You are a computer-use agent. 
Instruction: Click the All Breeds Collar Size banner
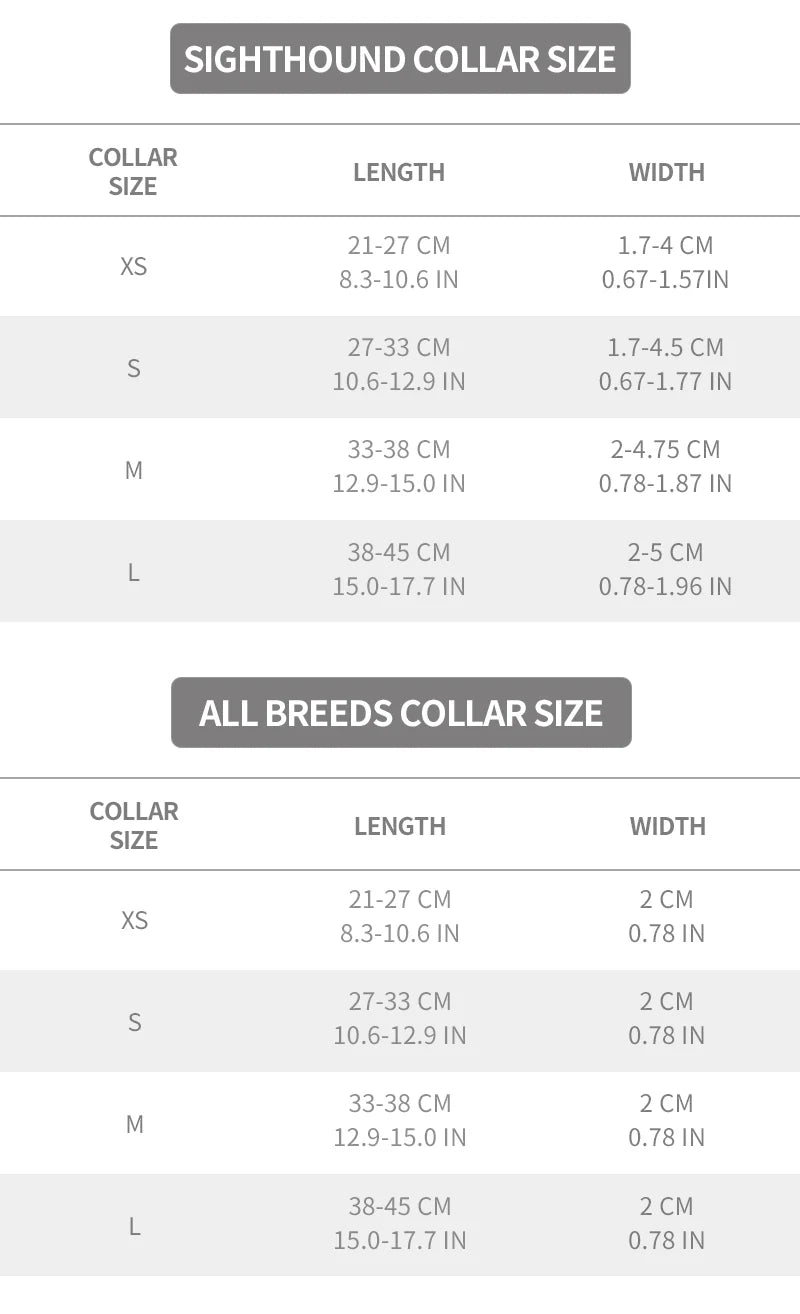click(401, 713)
